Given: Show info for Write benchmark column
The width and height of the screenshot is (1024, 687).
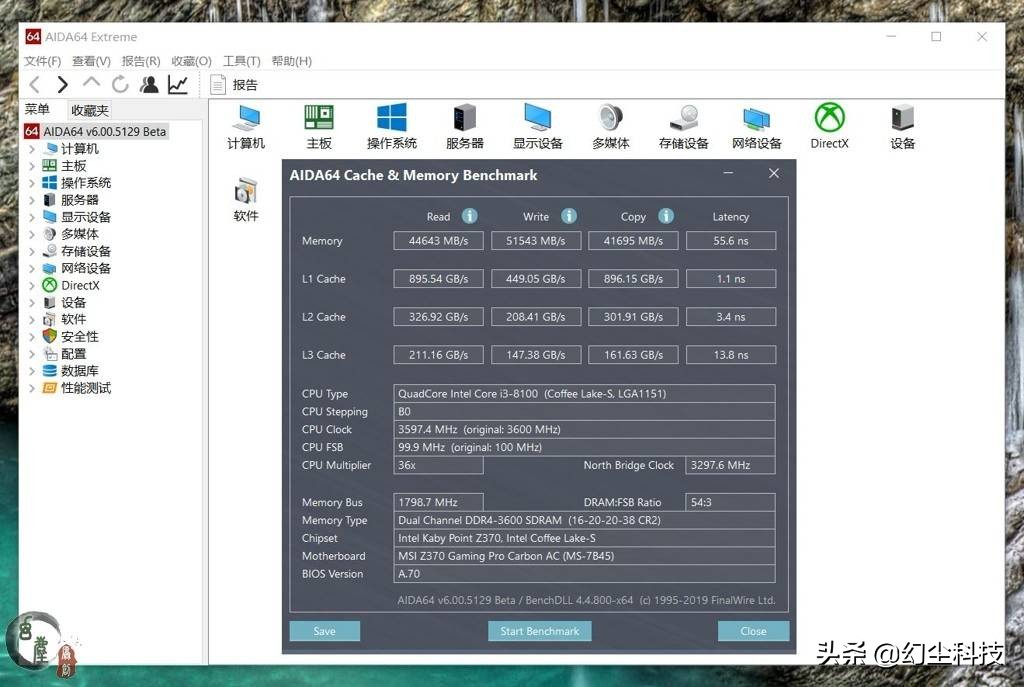Looking at the screenshot, I should pos(569,216).
